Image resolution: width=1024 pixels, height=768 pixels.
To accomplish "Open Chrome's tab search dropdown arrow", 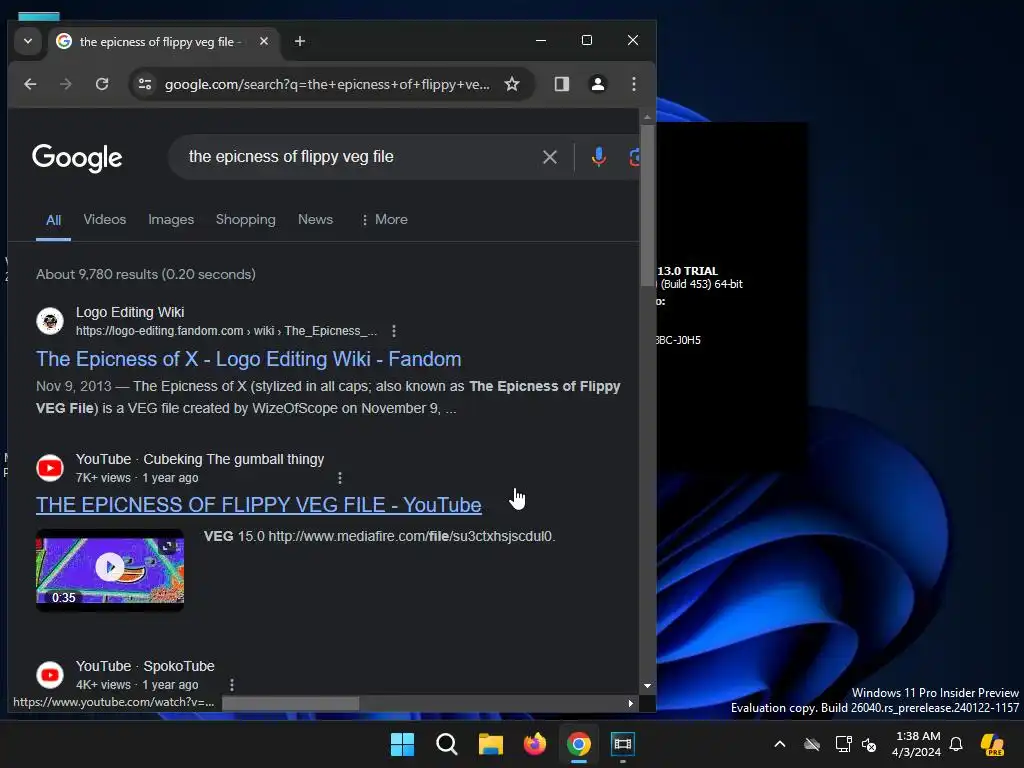I will tap(27, 41).
